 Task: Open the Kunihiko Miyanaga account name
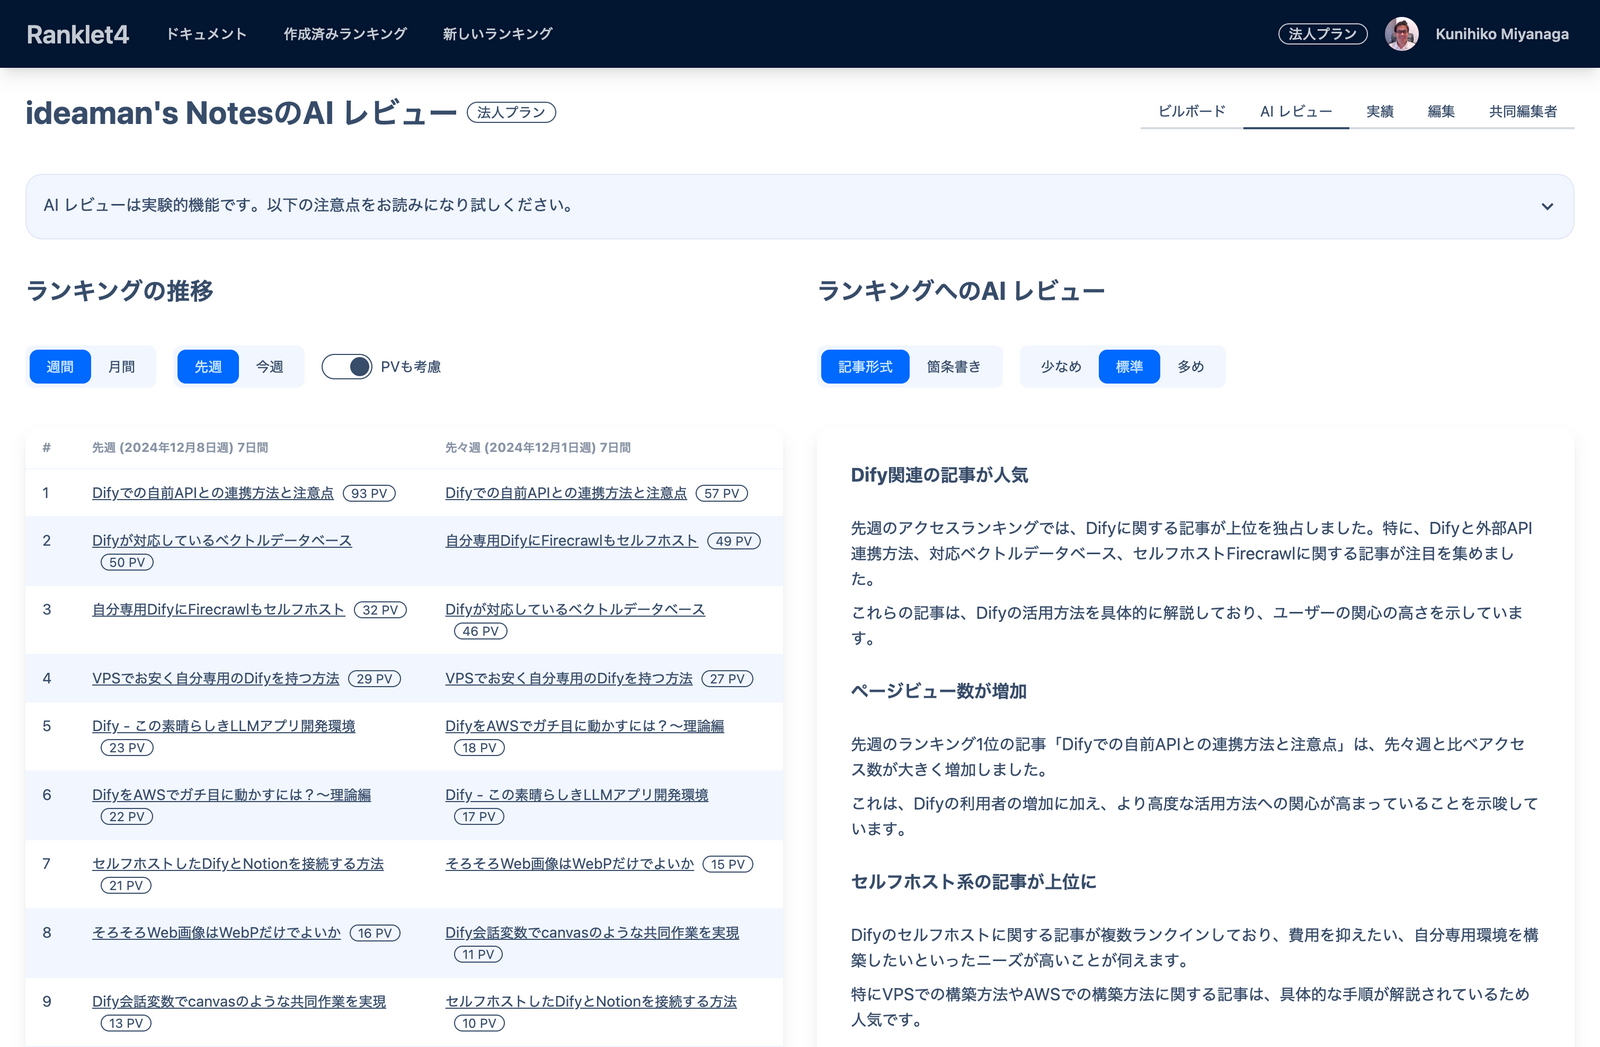pos(1502,34)
